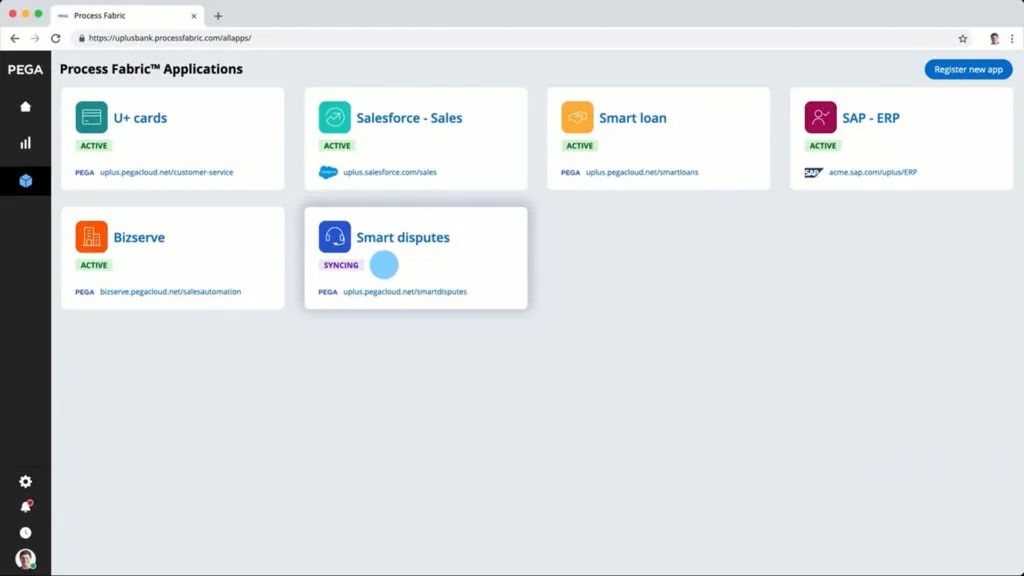Click uplus.salesforce.com/sales URL
Viewport: 1024px width, 576px height.
(390, 172)
